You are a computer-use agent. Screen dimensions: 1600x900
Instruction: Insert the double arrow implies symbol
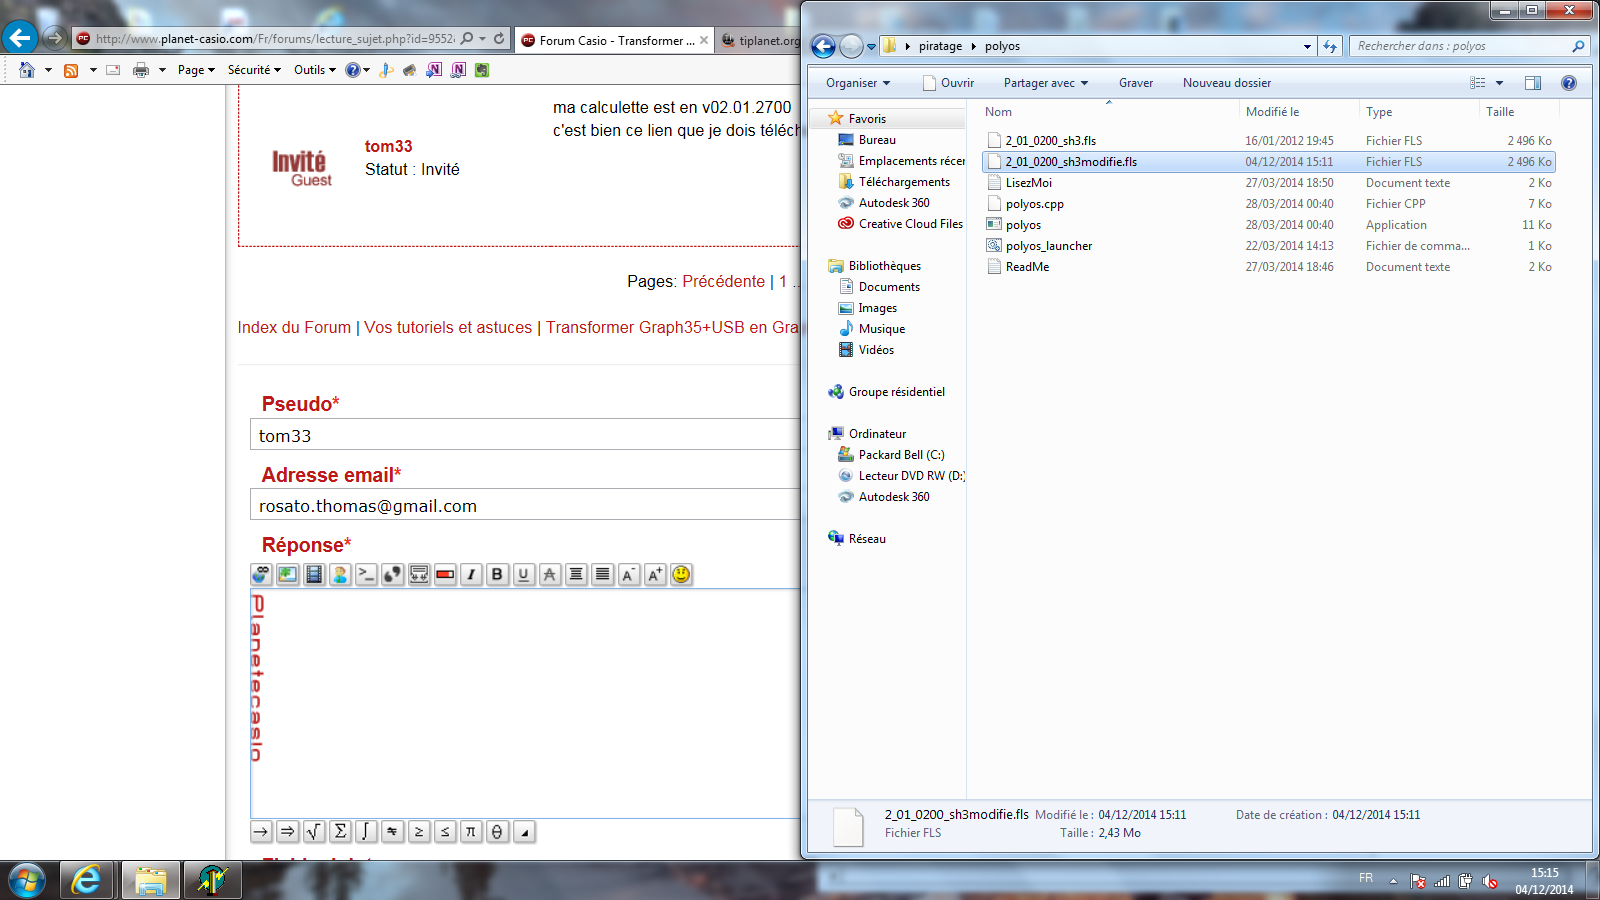coord(287,831)
